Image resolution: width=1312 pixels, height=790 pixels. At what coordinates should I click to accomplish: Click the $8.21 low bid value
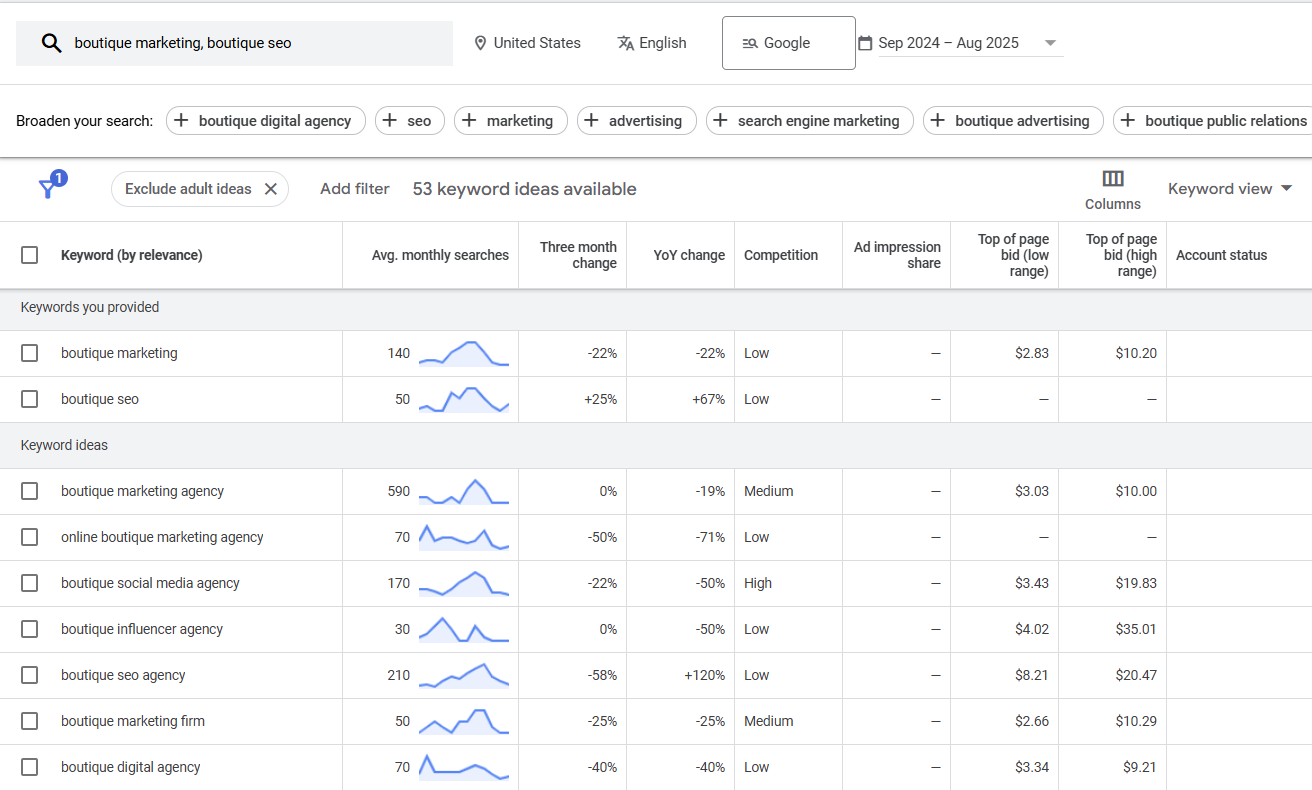coord(1032,675)
